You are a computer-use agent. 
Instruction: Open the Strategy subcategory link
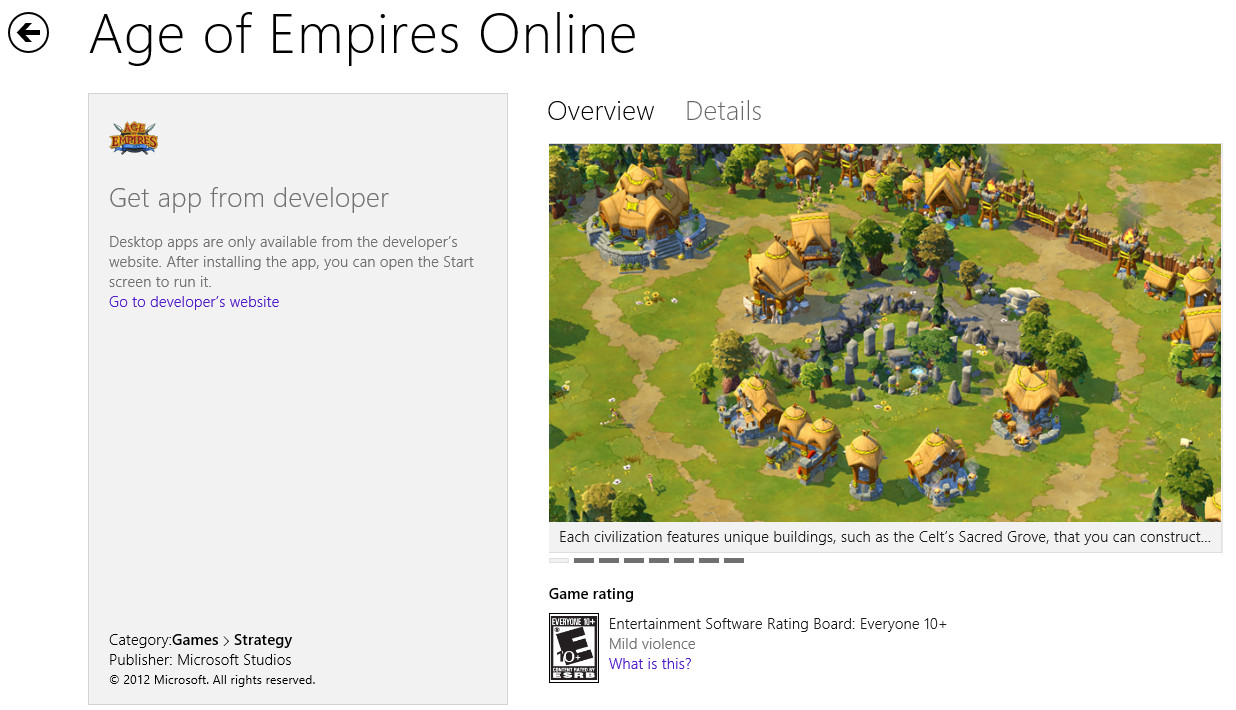pyautogui.click(x=263, y=640)
